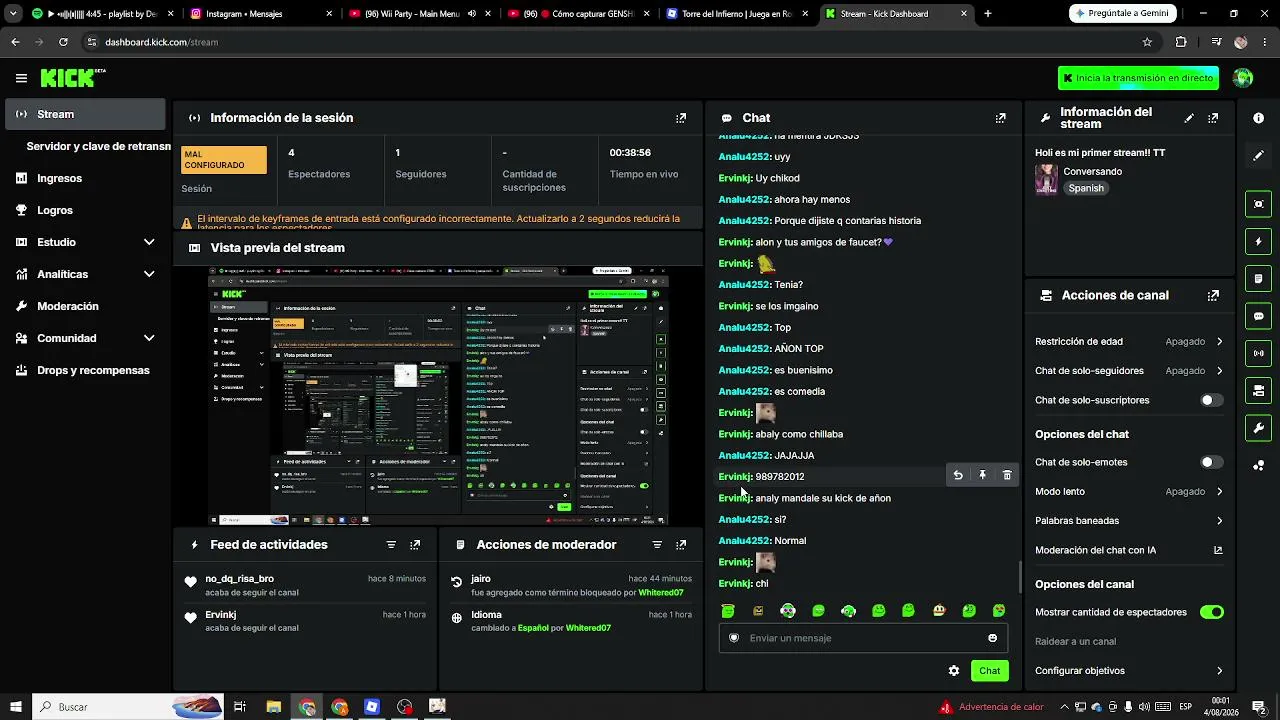Open Palabras baneadas settings
The width and height of the screenshot is (1280, 720).
click(1129, 521)
